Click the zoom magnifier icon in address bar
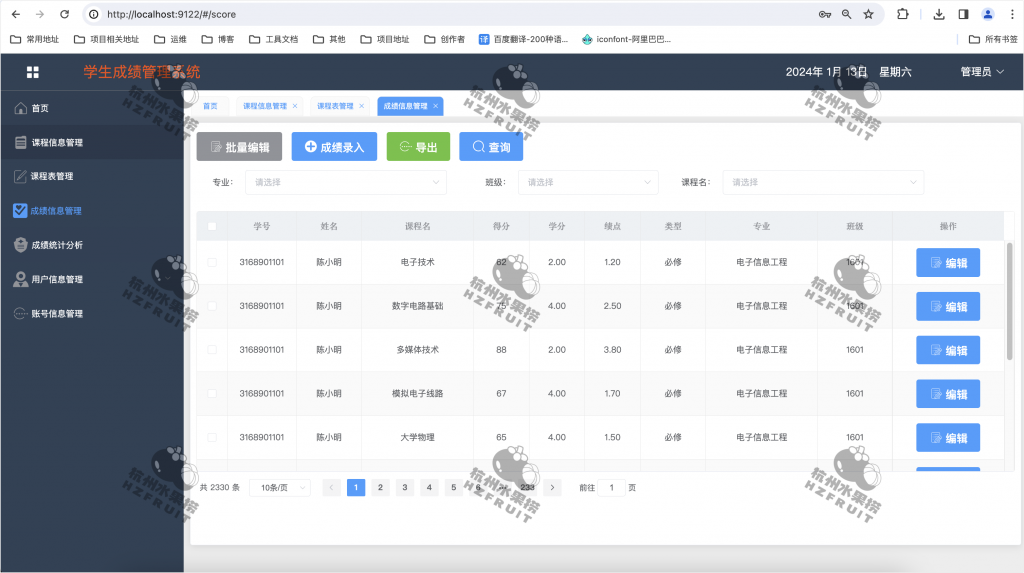 pyautogui.click(x=846, y=14)
